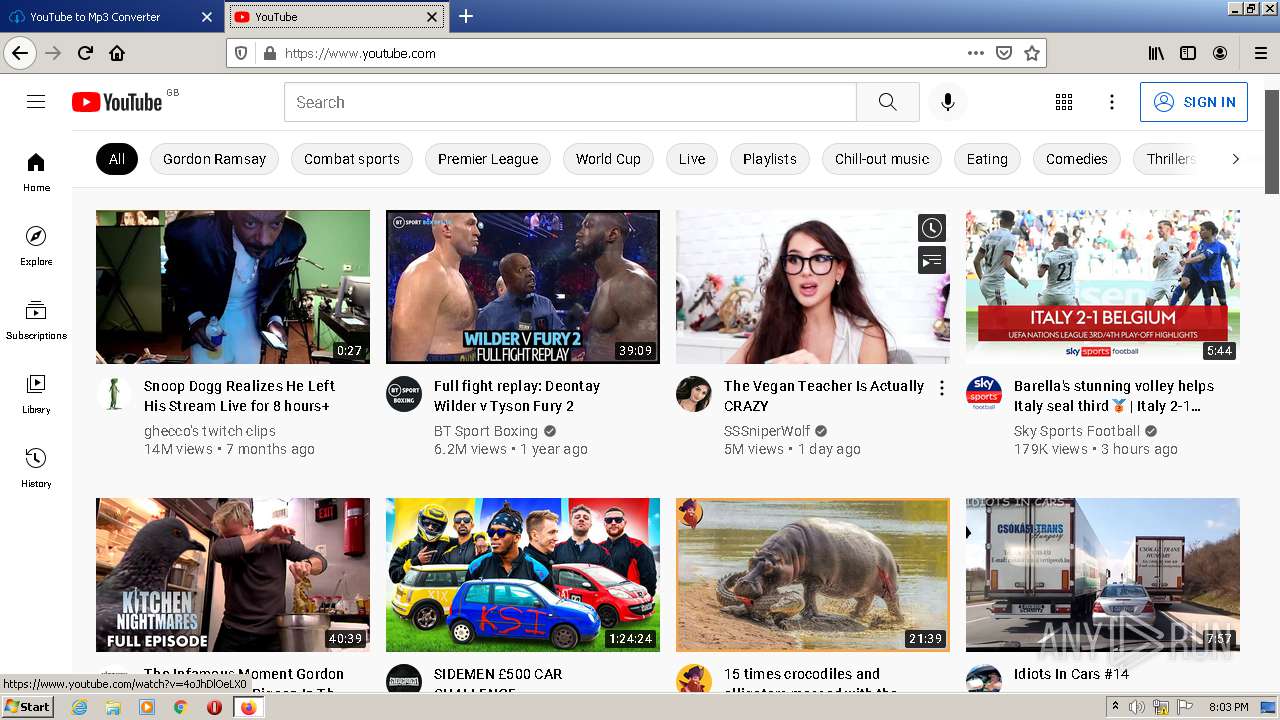Add Vegan Teacher video to queue
The width and height of the screenshot is (1280, 720).
pyautogui.click(x=932, y=261)
